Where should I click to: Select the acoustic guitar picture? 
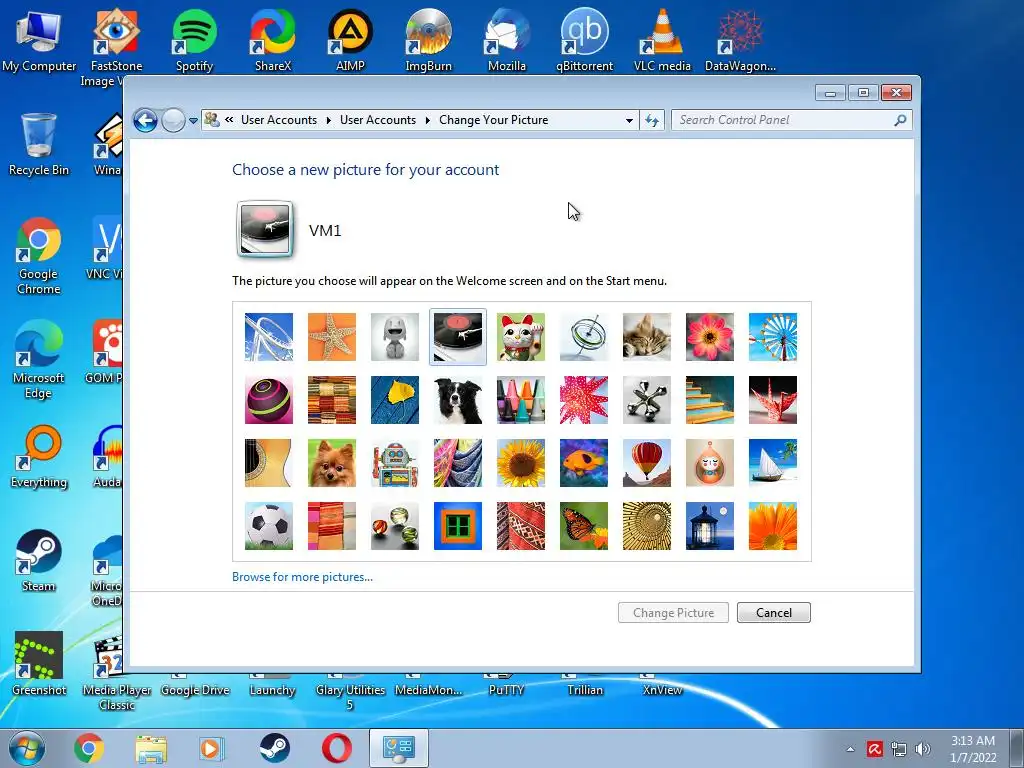[268, 463]
